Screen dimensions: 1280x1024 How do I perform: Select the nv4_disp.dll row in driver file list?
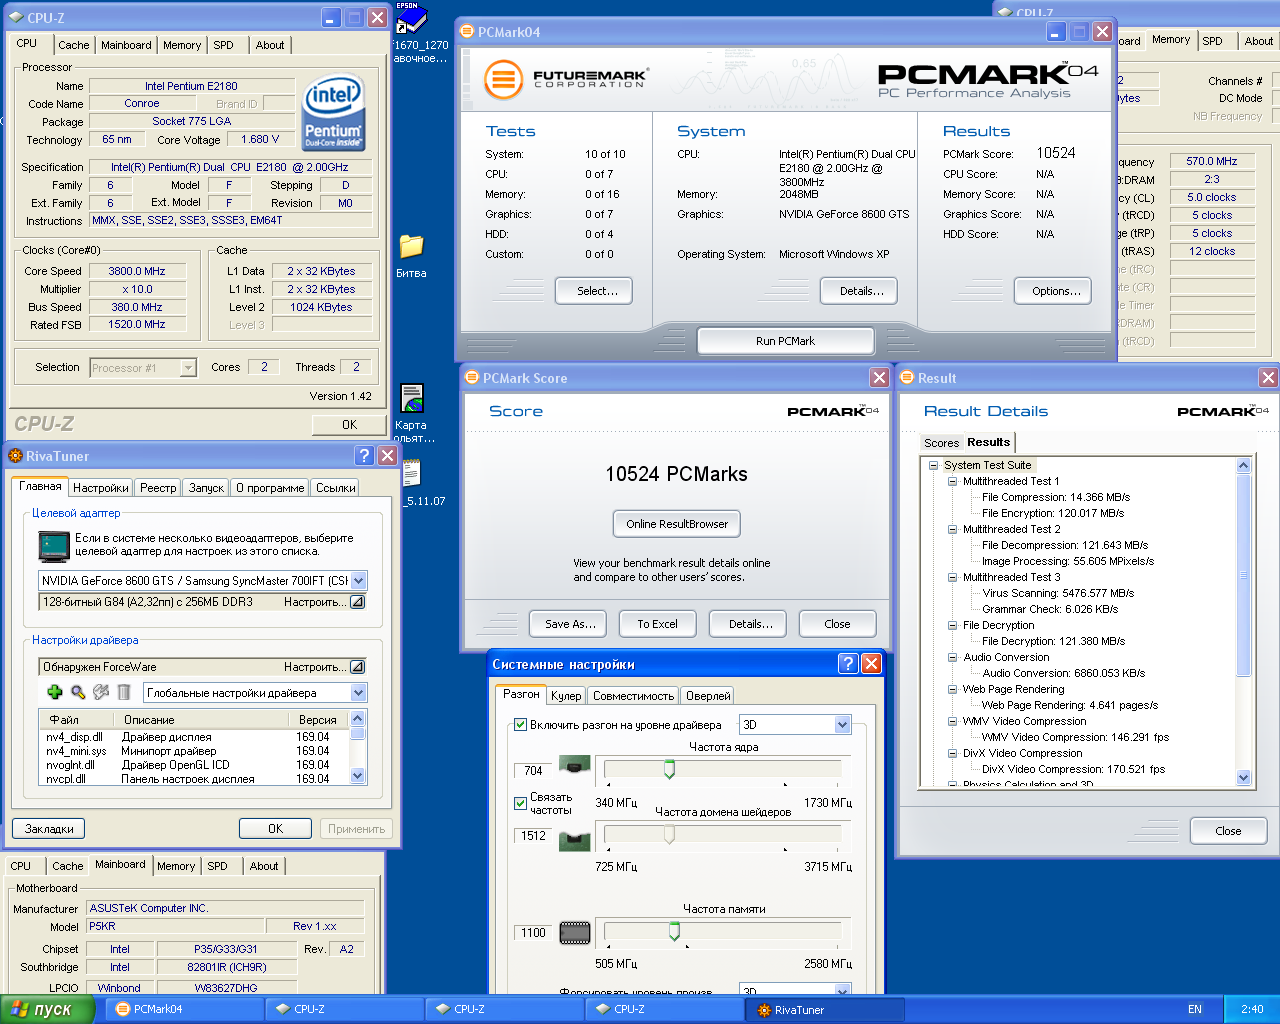tap(194, 737)
